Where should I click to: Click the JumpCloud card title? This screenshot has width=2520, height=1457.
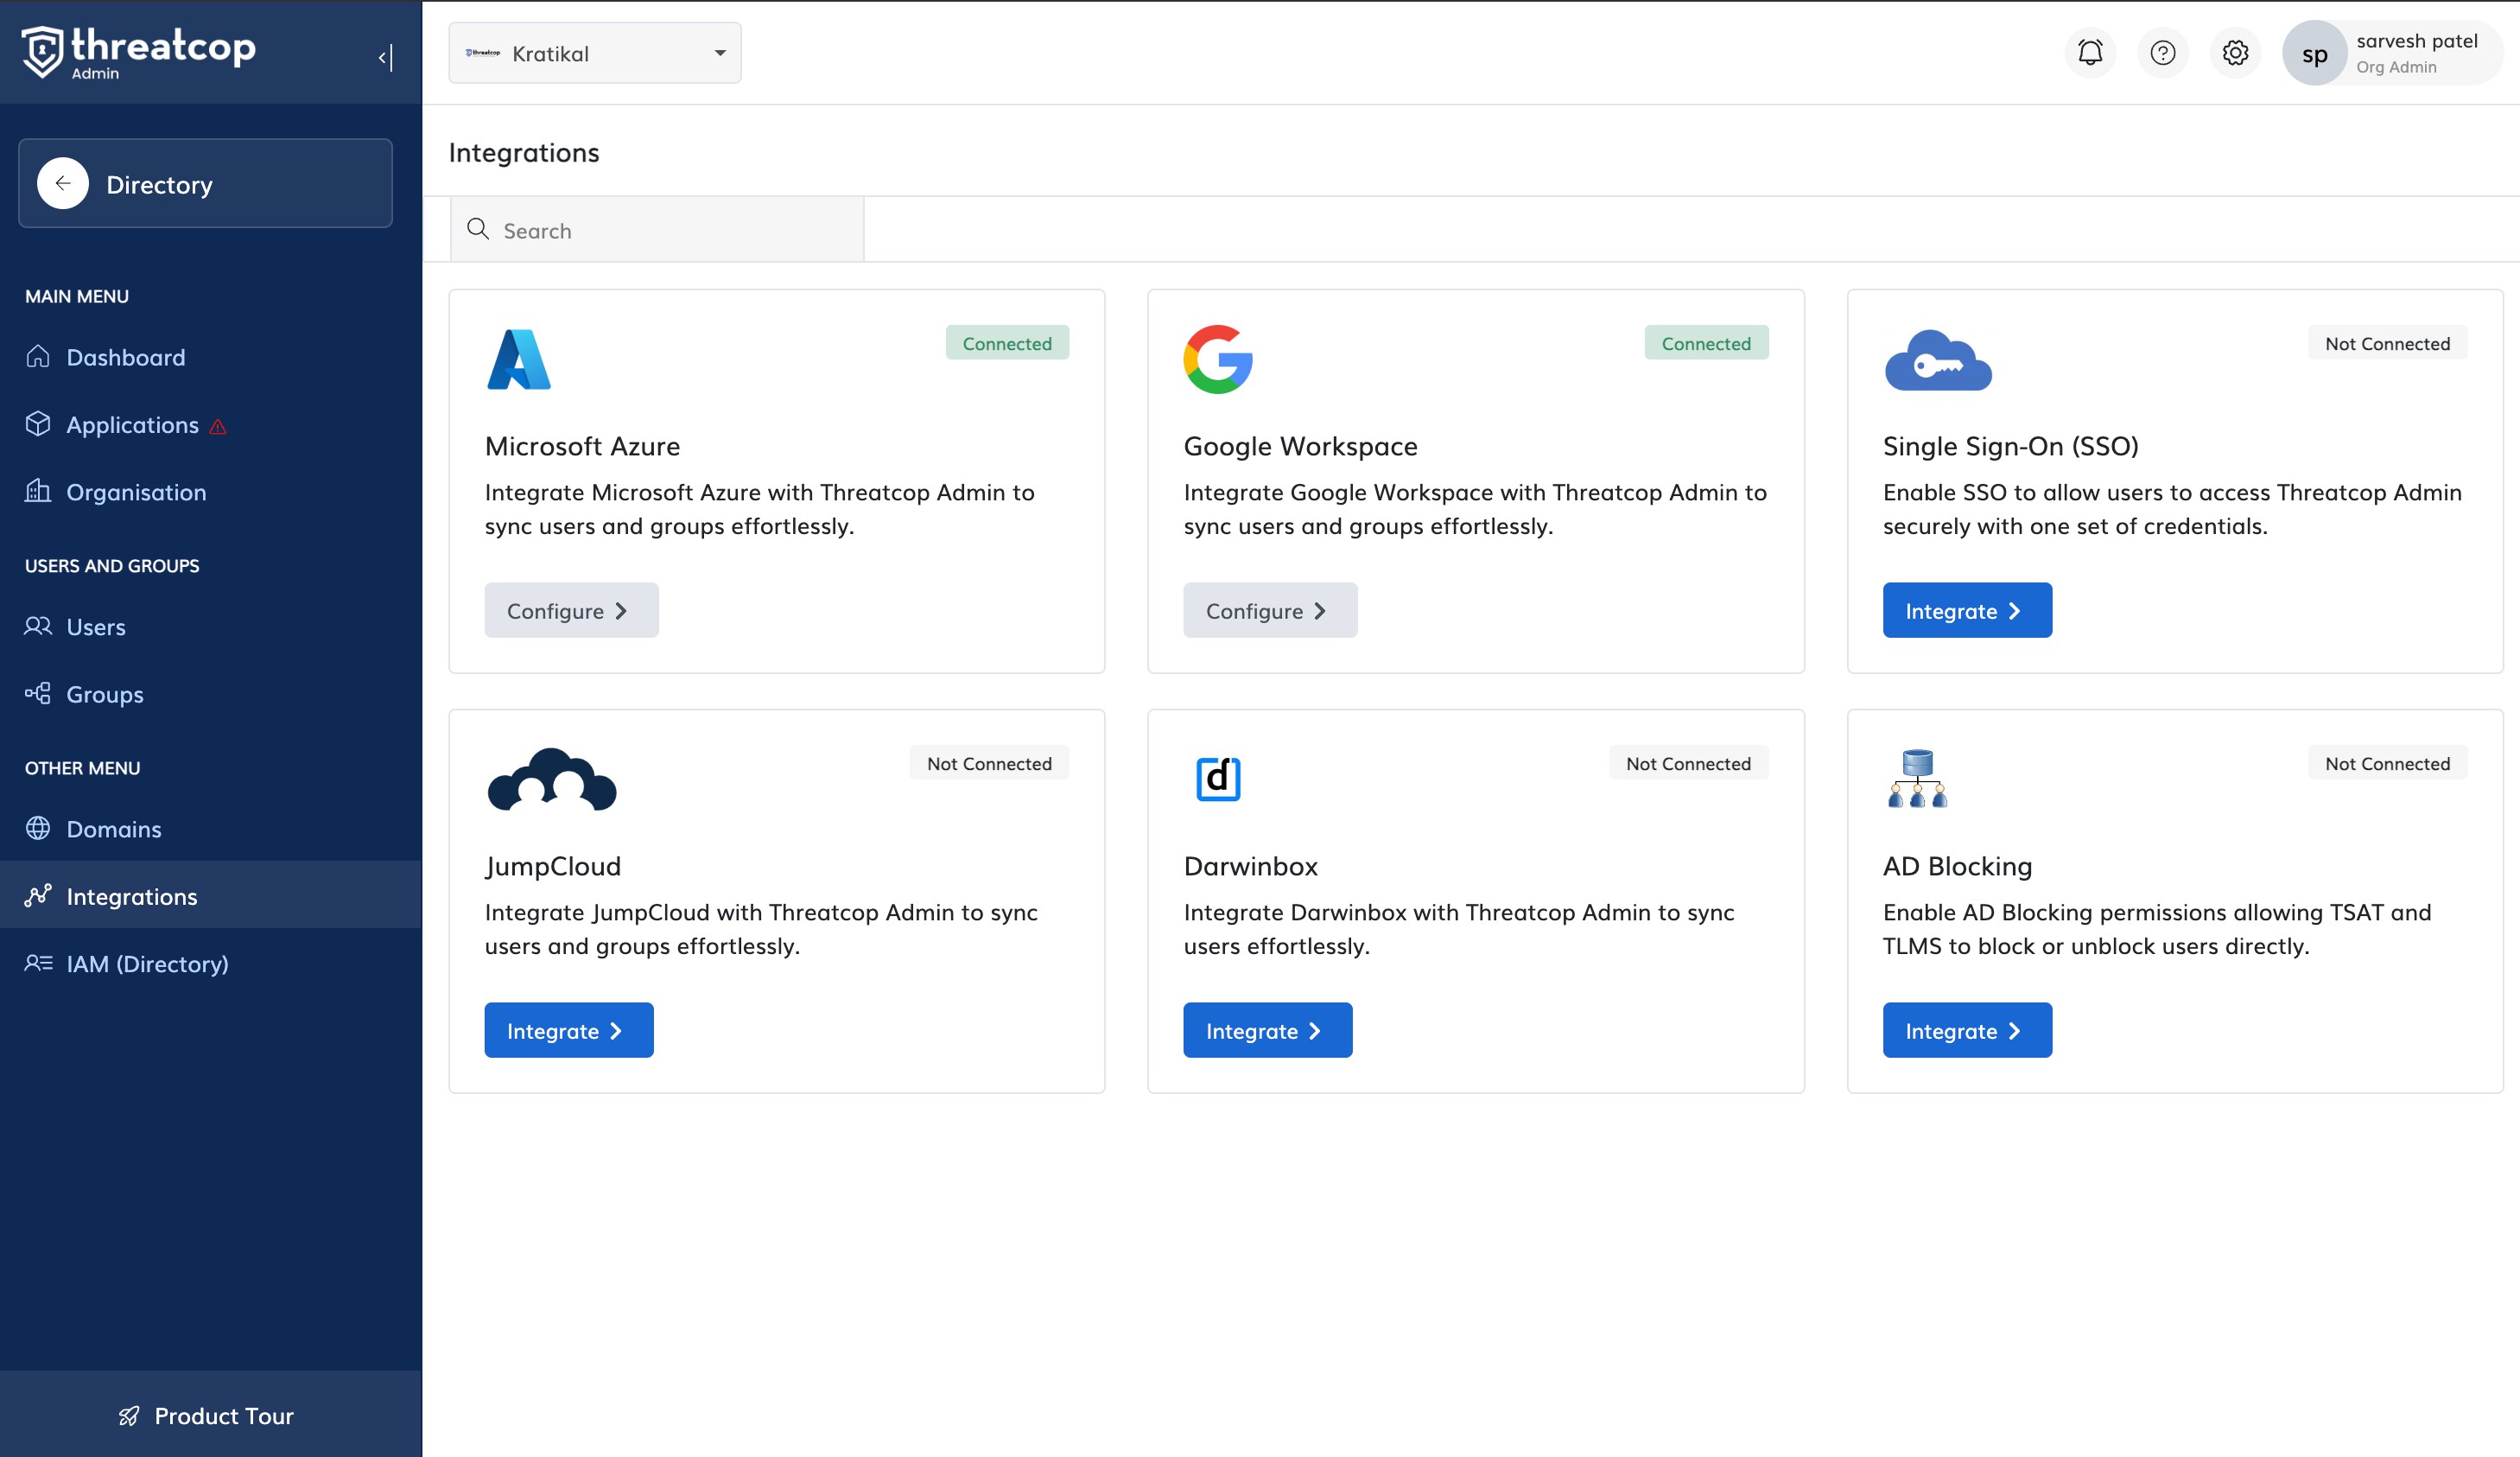553,866
